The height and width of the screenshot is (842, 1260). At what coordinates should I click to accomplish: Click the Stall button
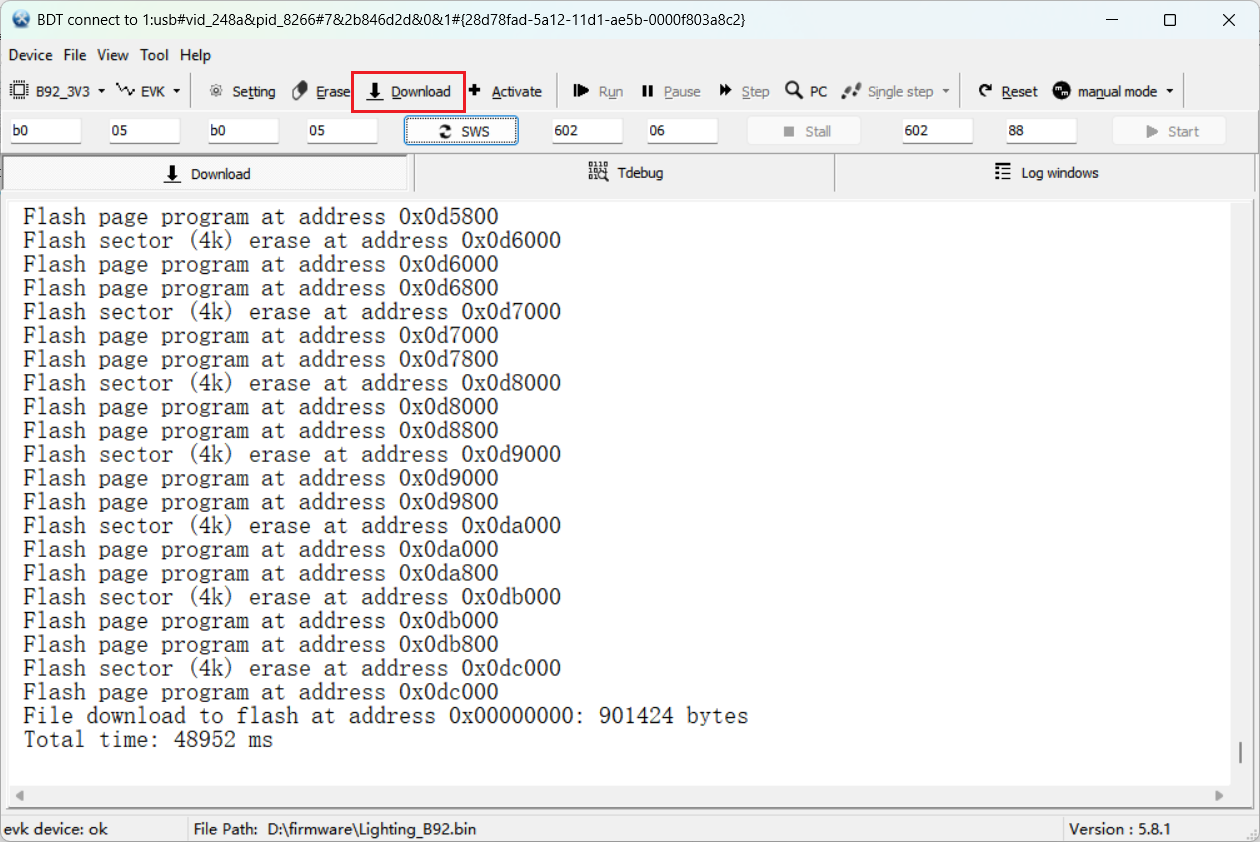(x=805, y=131)
